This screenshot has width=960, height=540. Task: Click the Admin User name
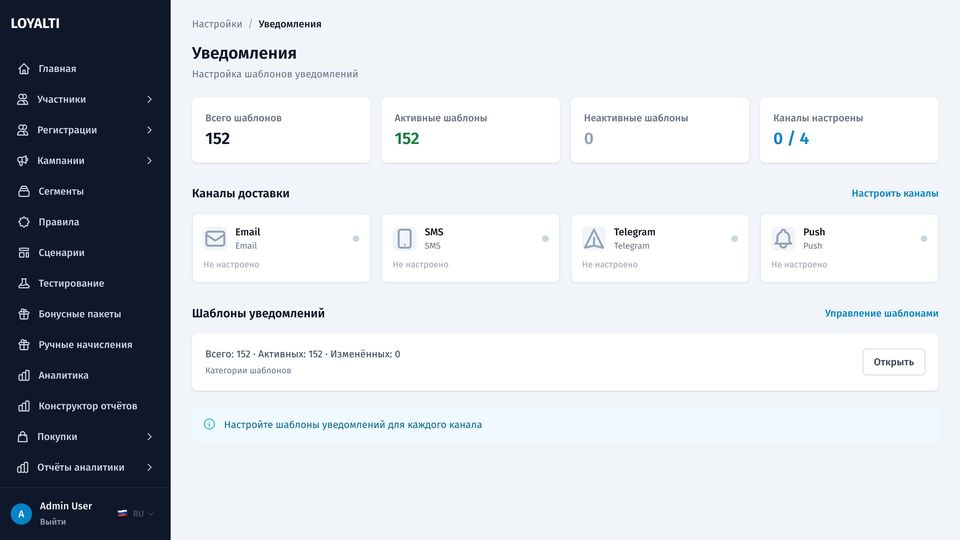[x=66, y=506]
